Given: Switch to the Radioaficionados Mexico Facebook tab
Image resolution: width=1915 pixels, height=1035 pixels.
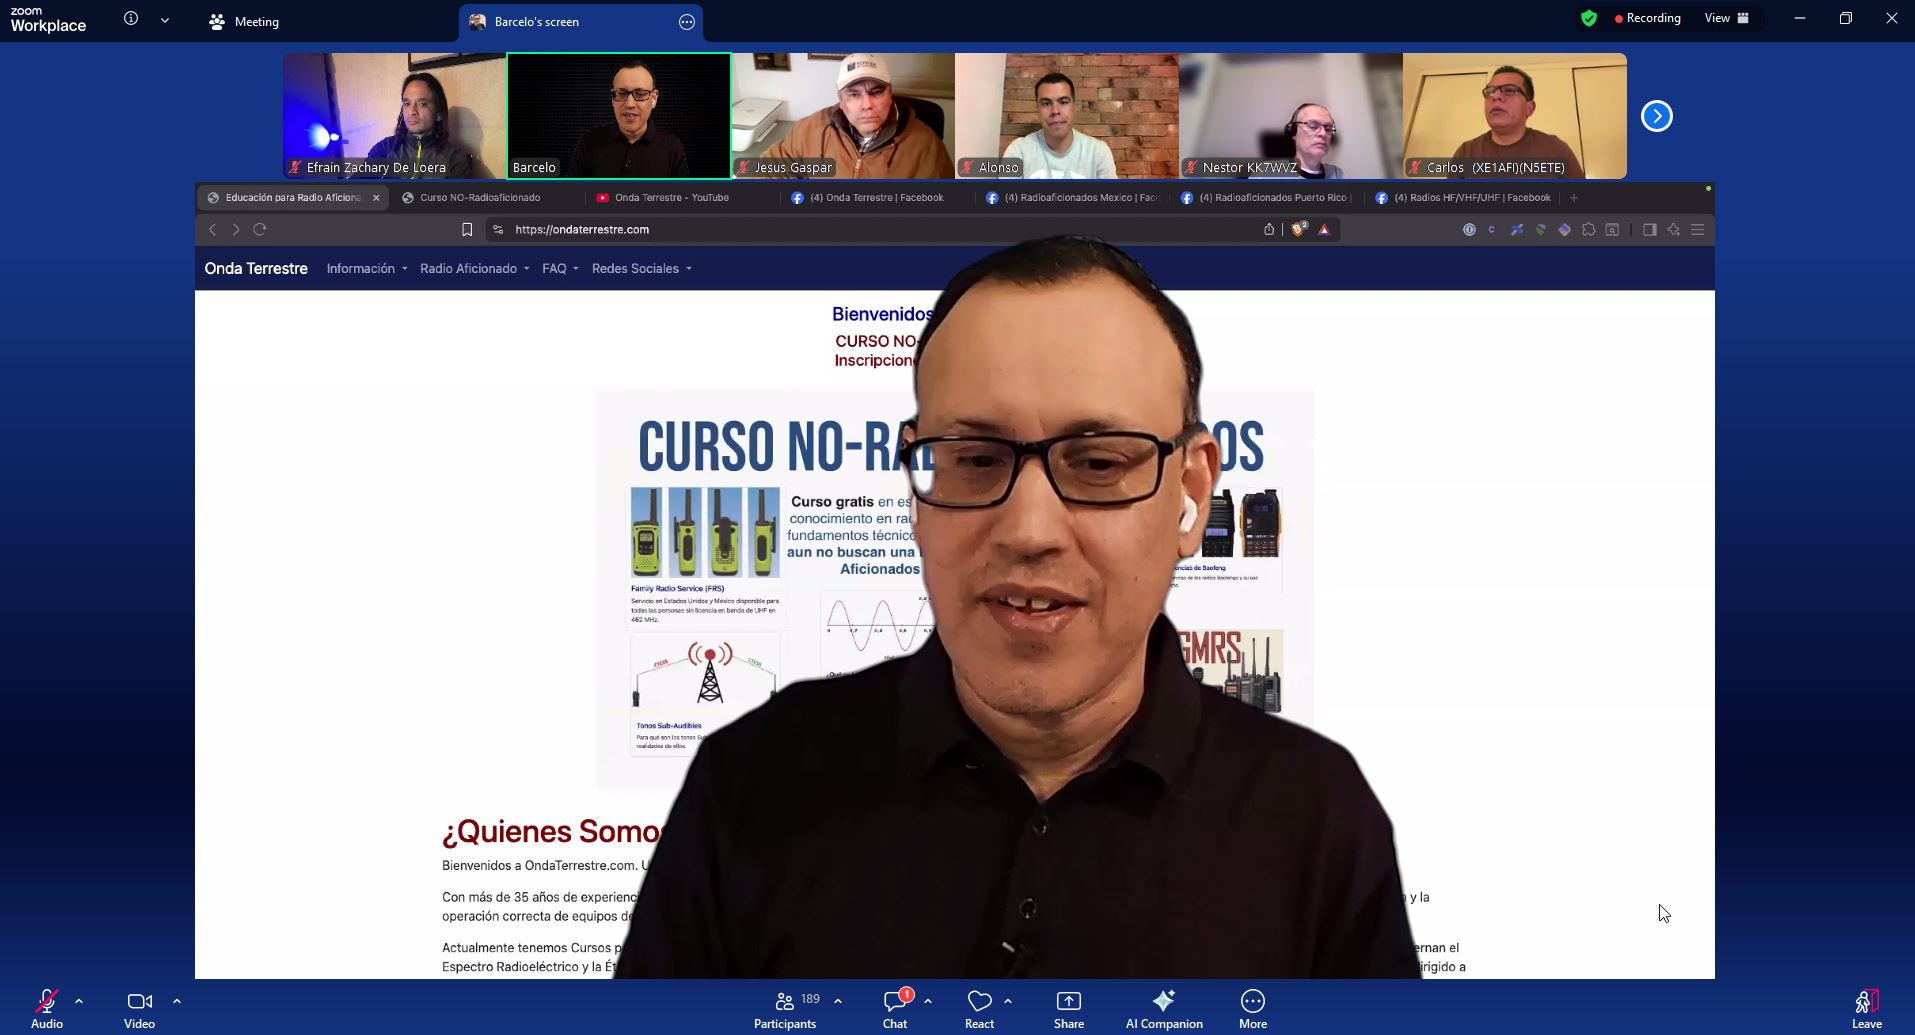Looking at the screenshot, I should [1072, 198].
